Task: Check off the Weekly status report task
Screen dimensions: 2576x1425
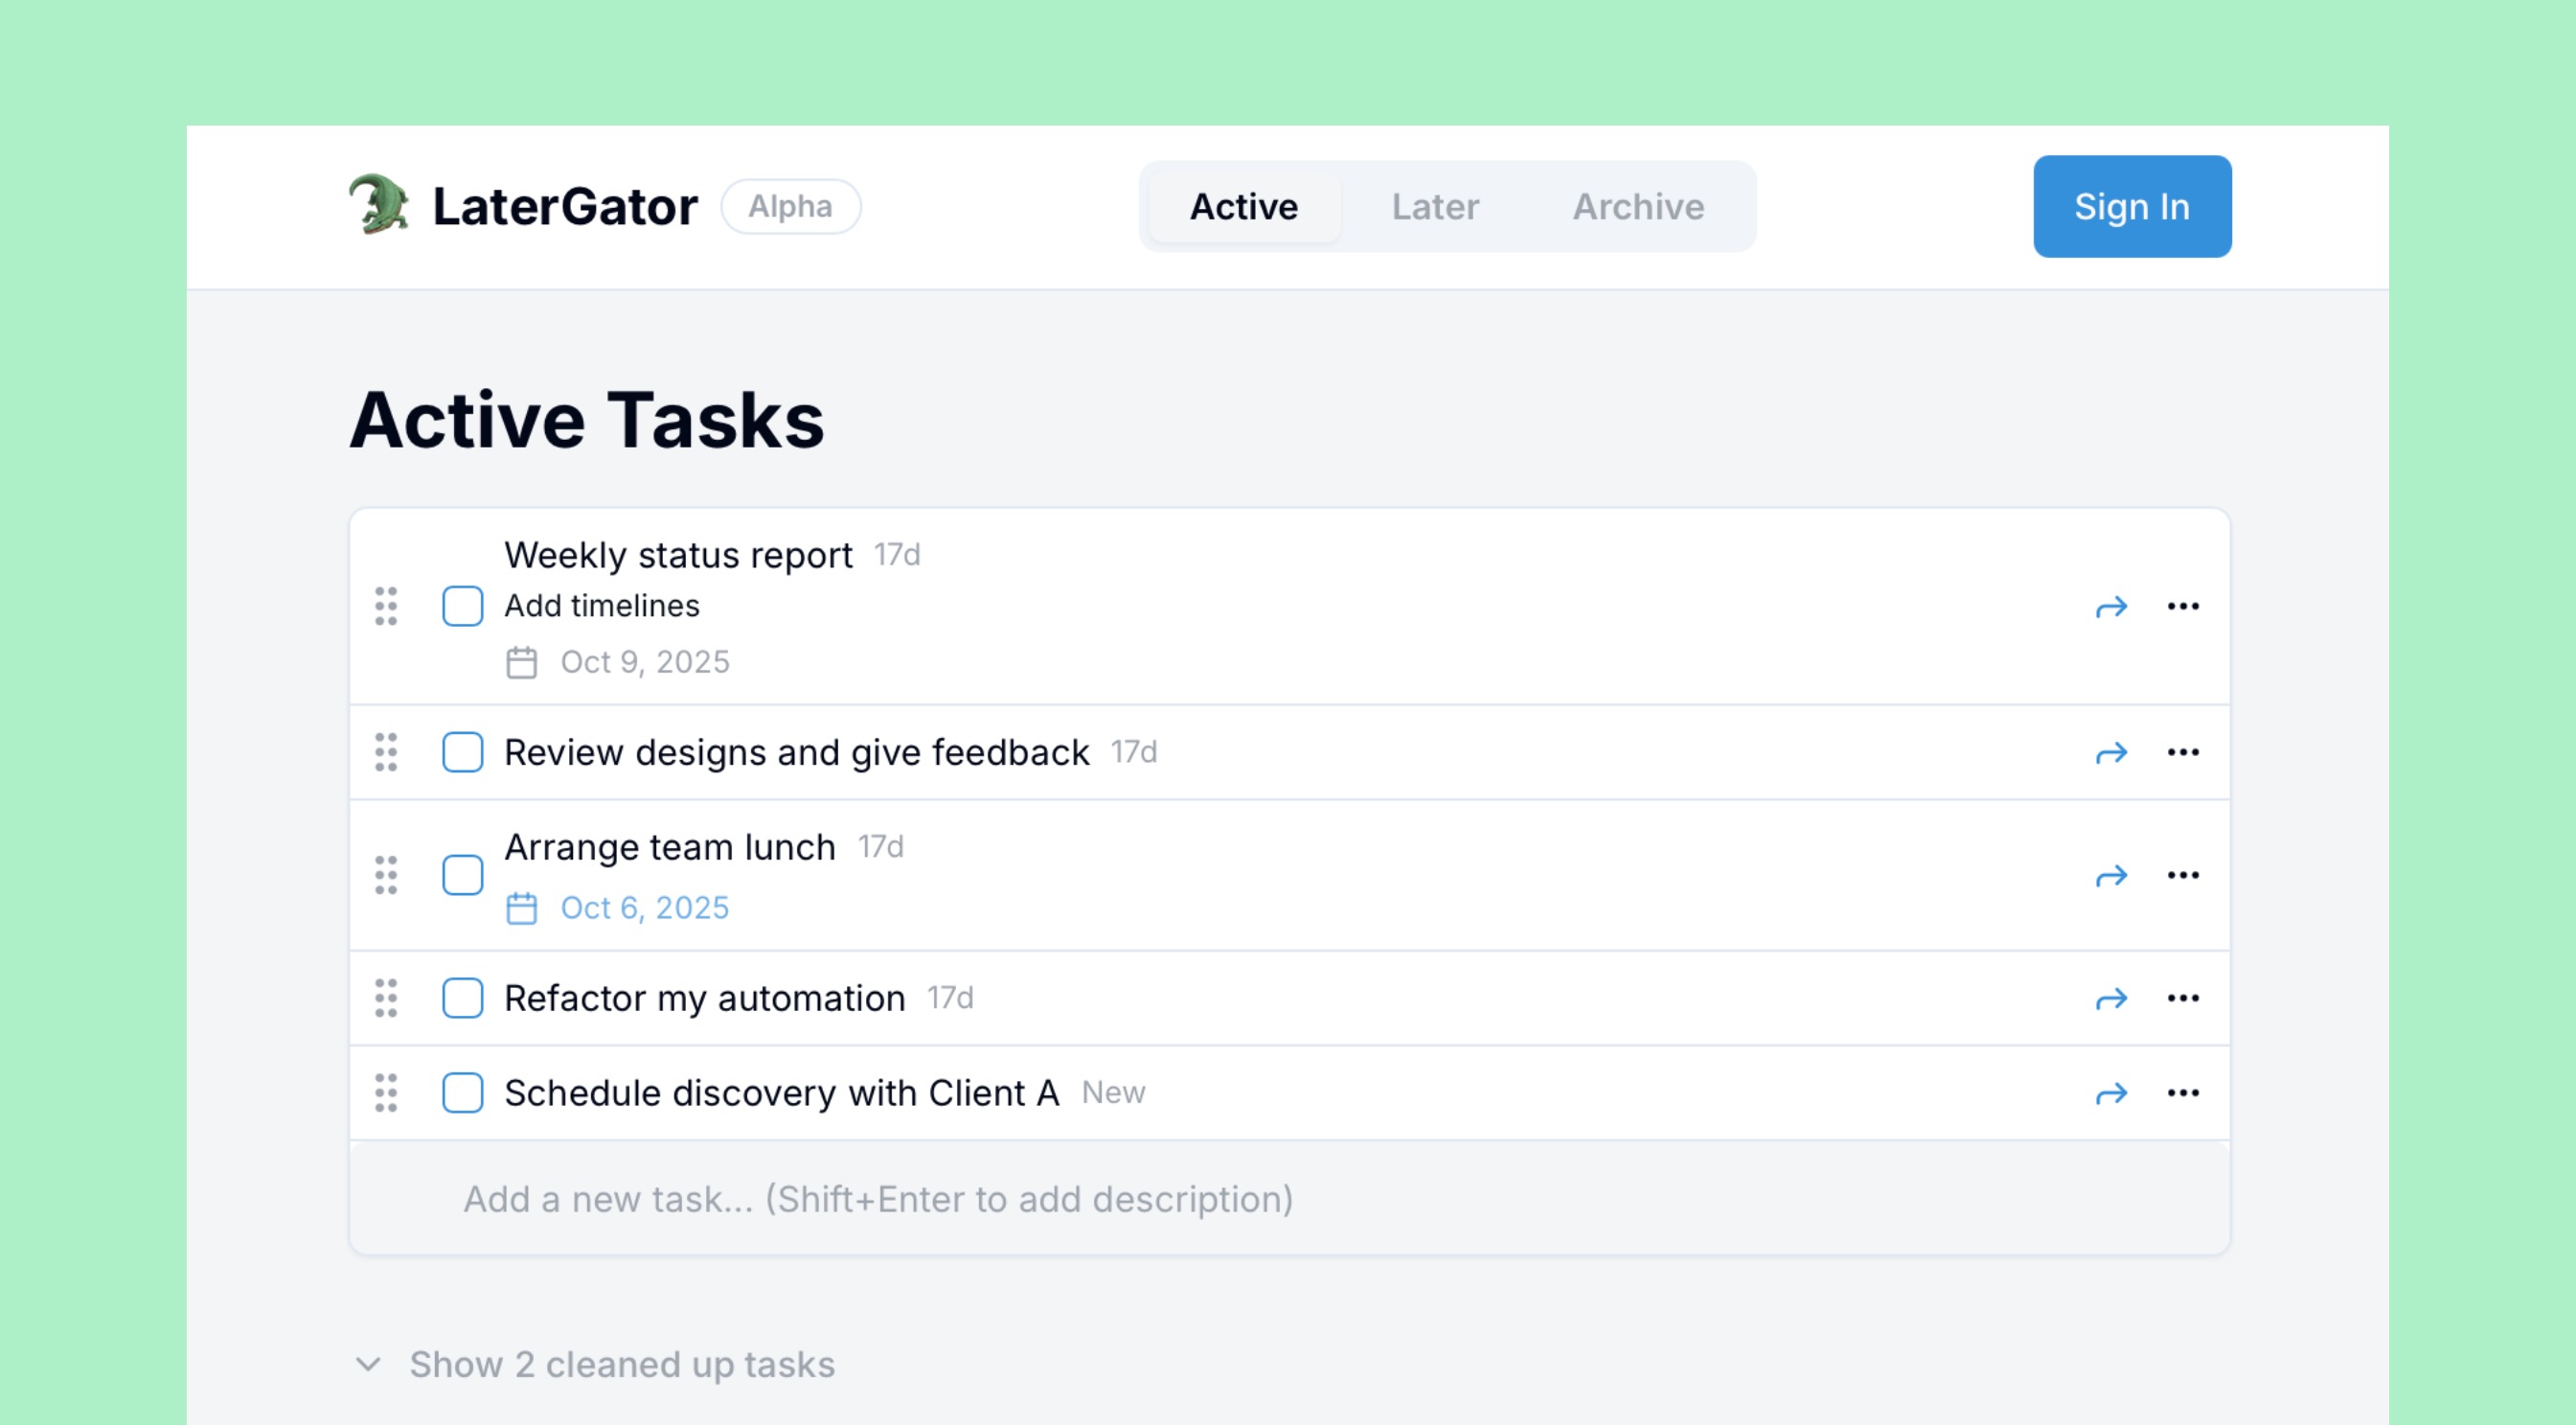Action: click(462, 605)
